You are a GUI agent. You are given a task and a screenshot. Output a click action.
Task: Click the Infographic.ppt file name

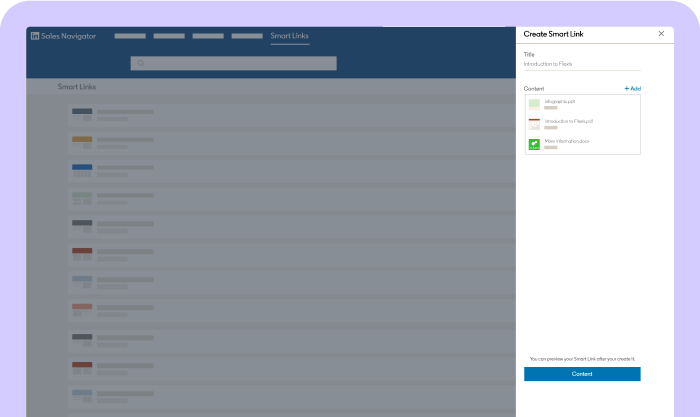(559, 101)
